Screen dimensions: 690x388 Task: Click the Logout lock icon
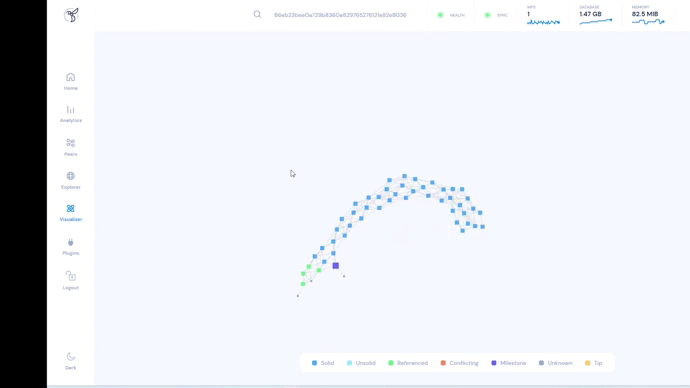70,276
